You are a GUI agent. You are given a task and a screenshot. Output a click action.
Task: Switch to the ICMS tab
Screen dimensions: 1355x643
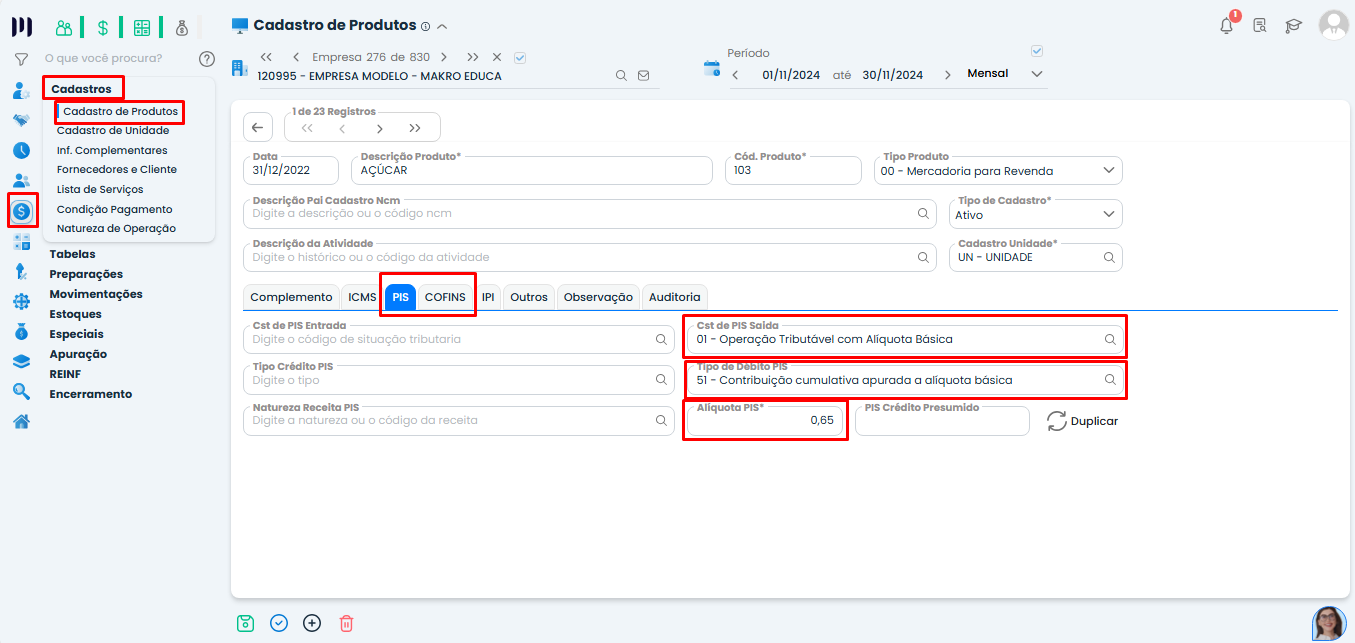coord(362,297)
